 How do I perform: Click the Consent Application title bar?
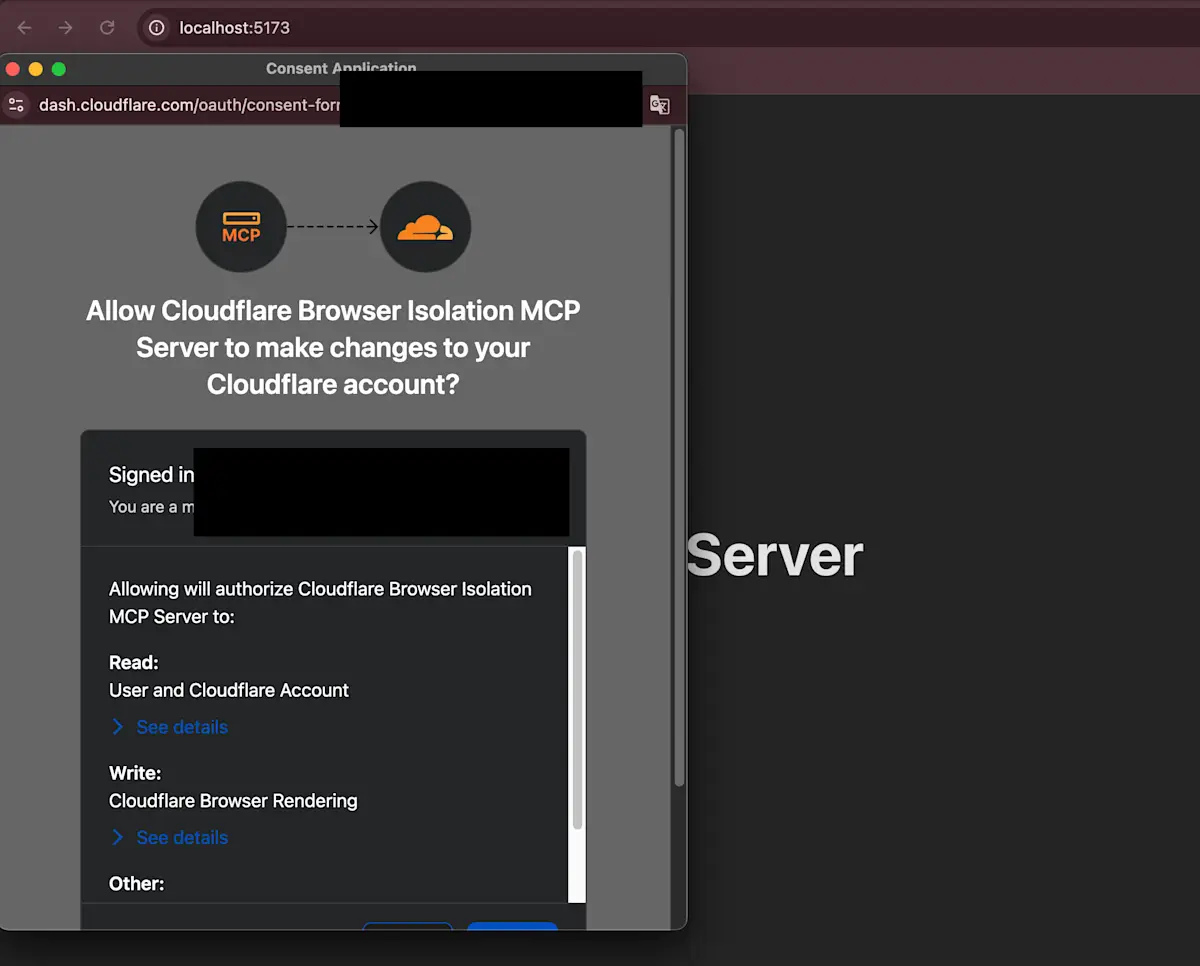(x=340, y=68)
